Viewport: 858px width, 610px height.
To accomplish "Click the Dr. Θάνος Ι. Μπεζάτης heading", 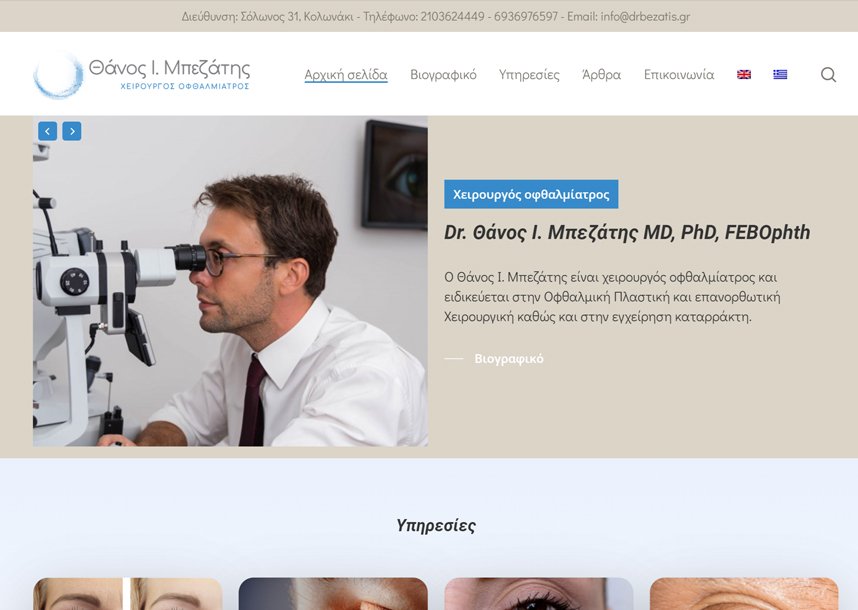I will coord(627,233).
